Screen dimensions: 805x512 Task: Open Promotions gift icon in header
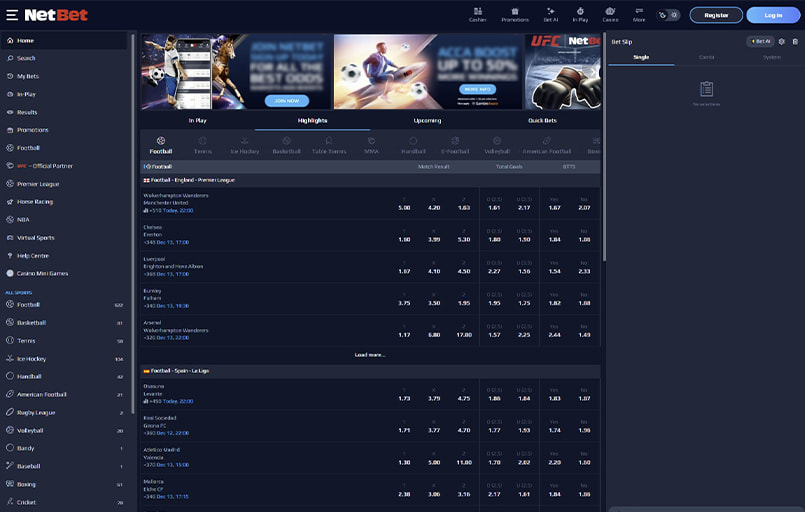click(x=515, y=14)
